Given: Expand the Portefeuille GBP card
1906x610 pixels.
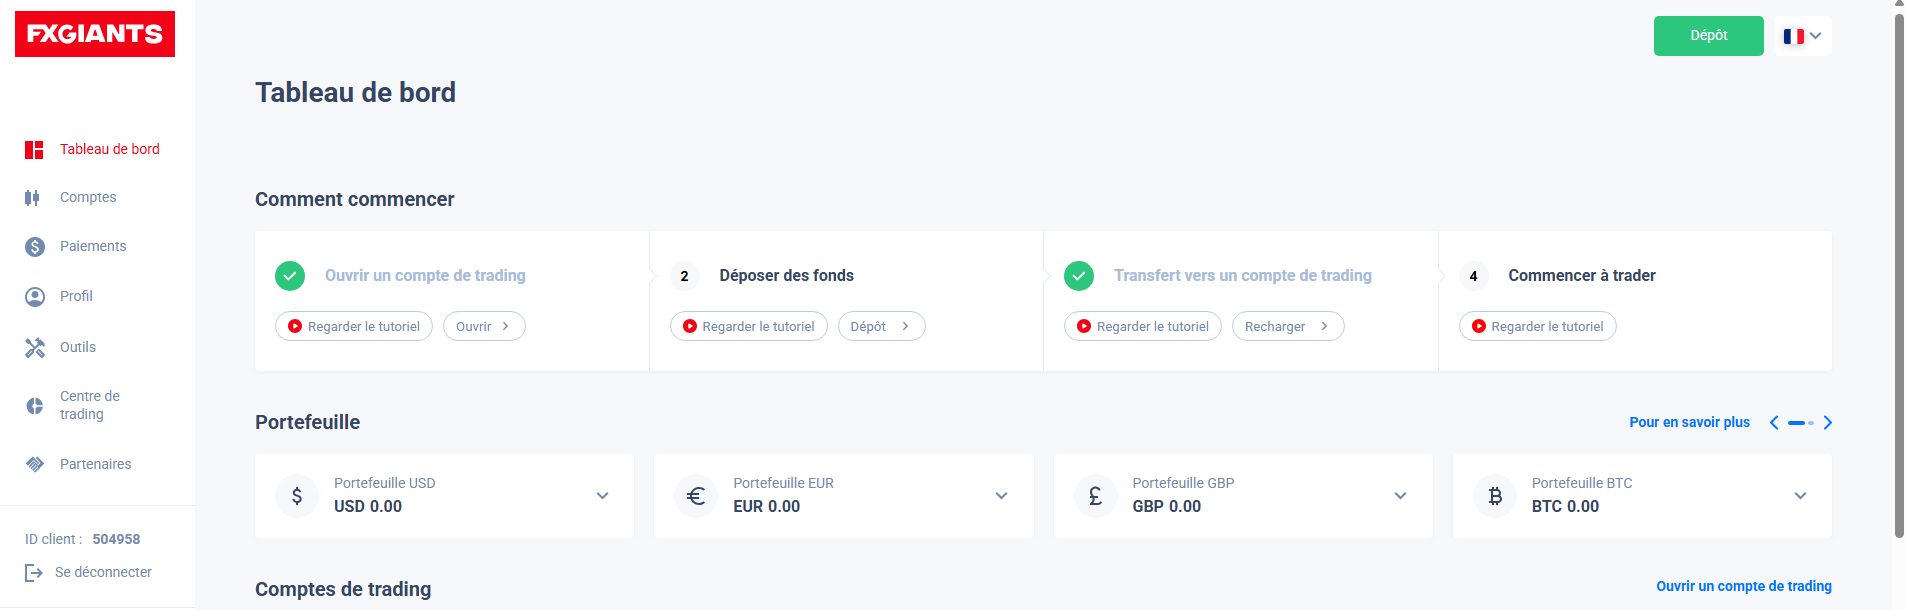Looking at the screenshot, I should pos(1400,496).
